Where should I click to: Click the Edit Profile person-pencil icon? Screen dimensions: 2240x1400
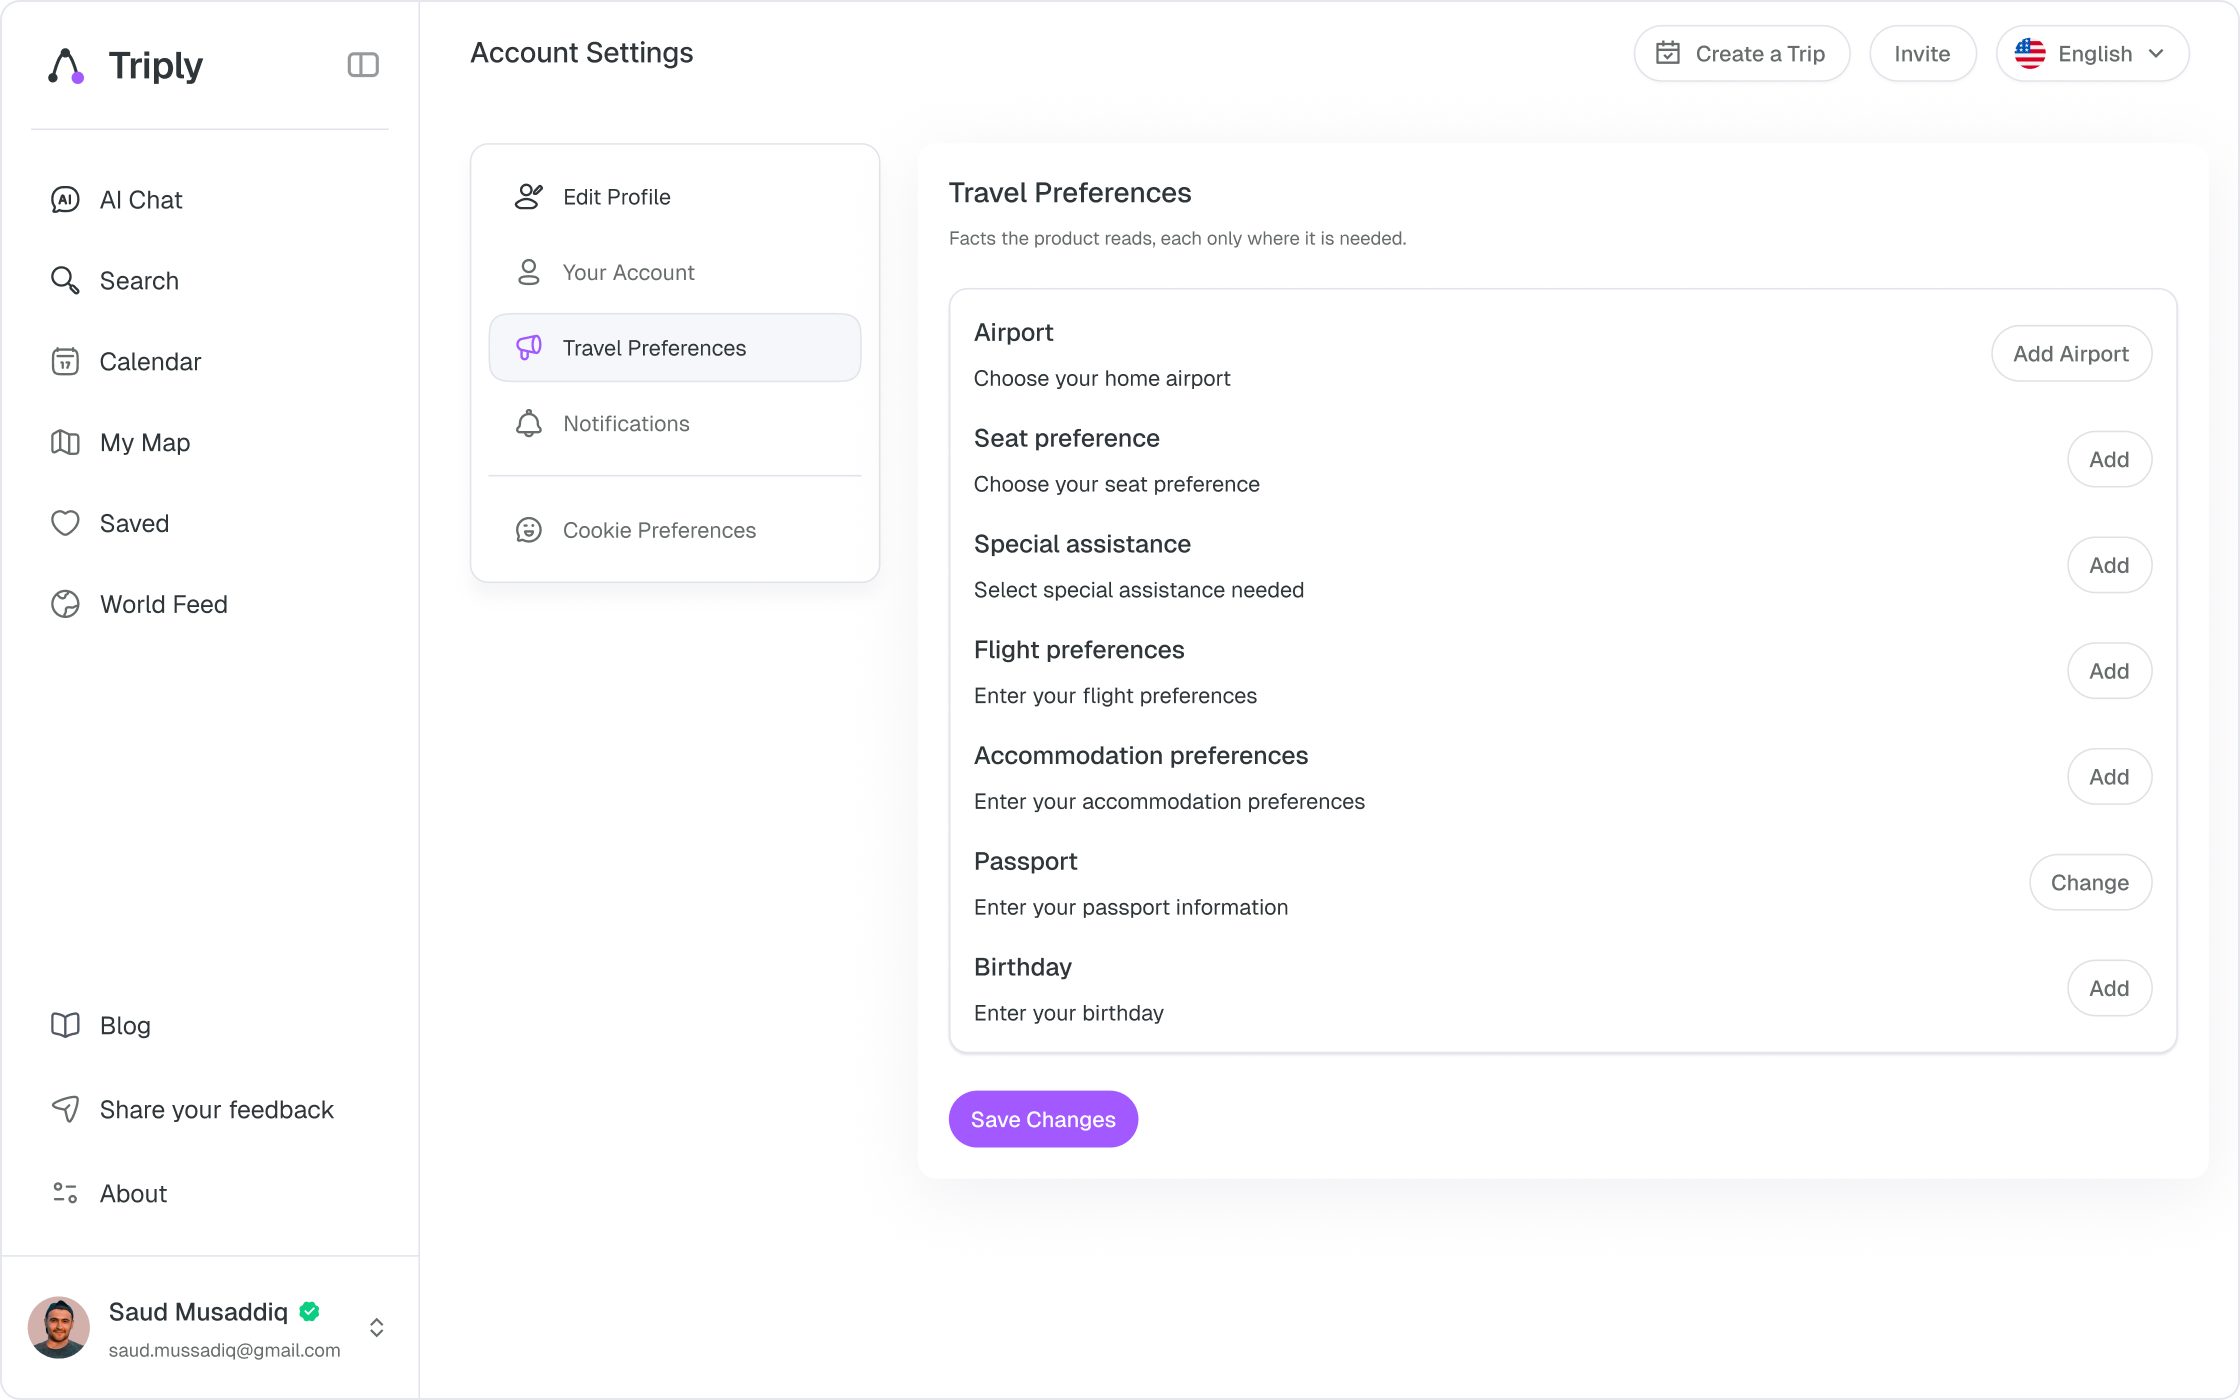tap(529, 197)
